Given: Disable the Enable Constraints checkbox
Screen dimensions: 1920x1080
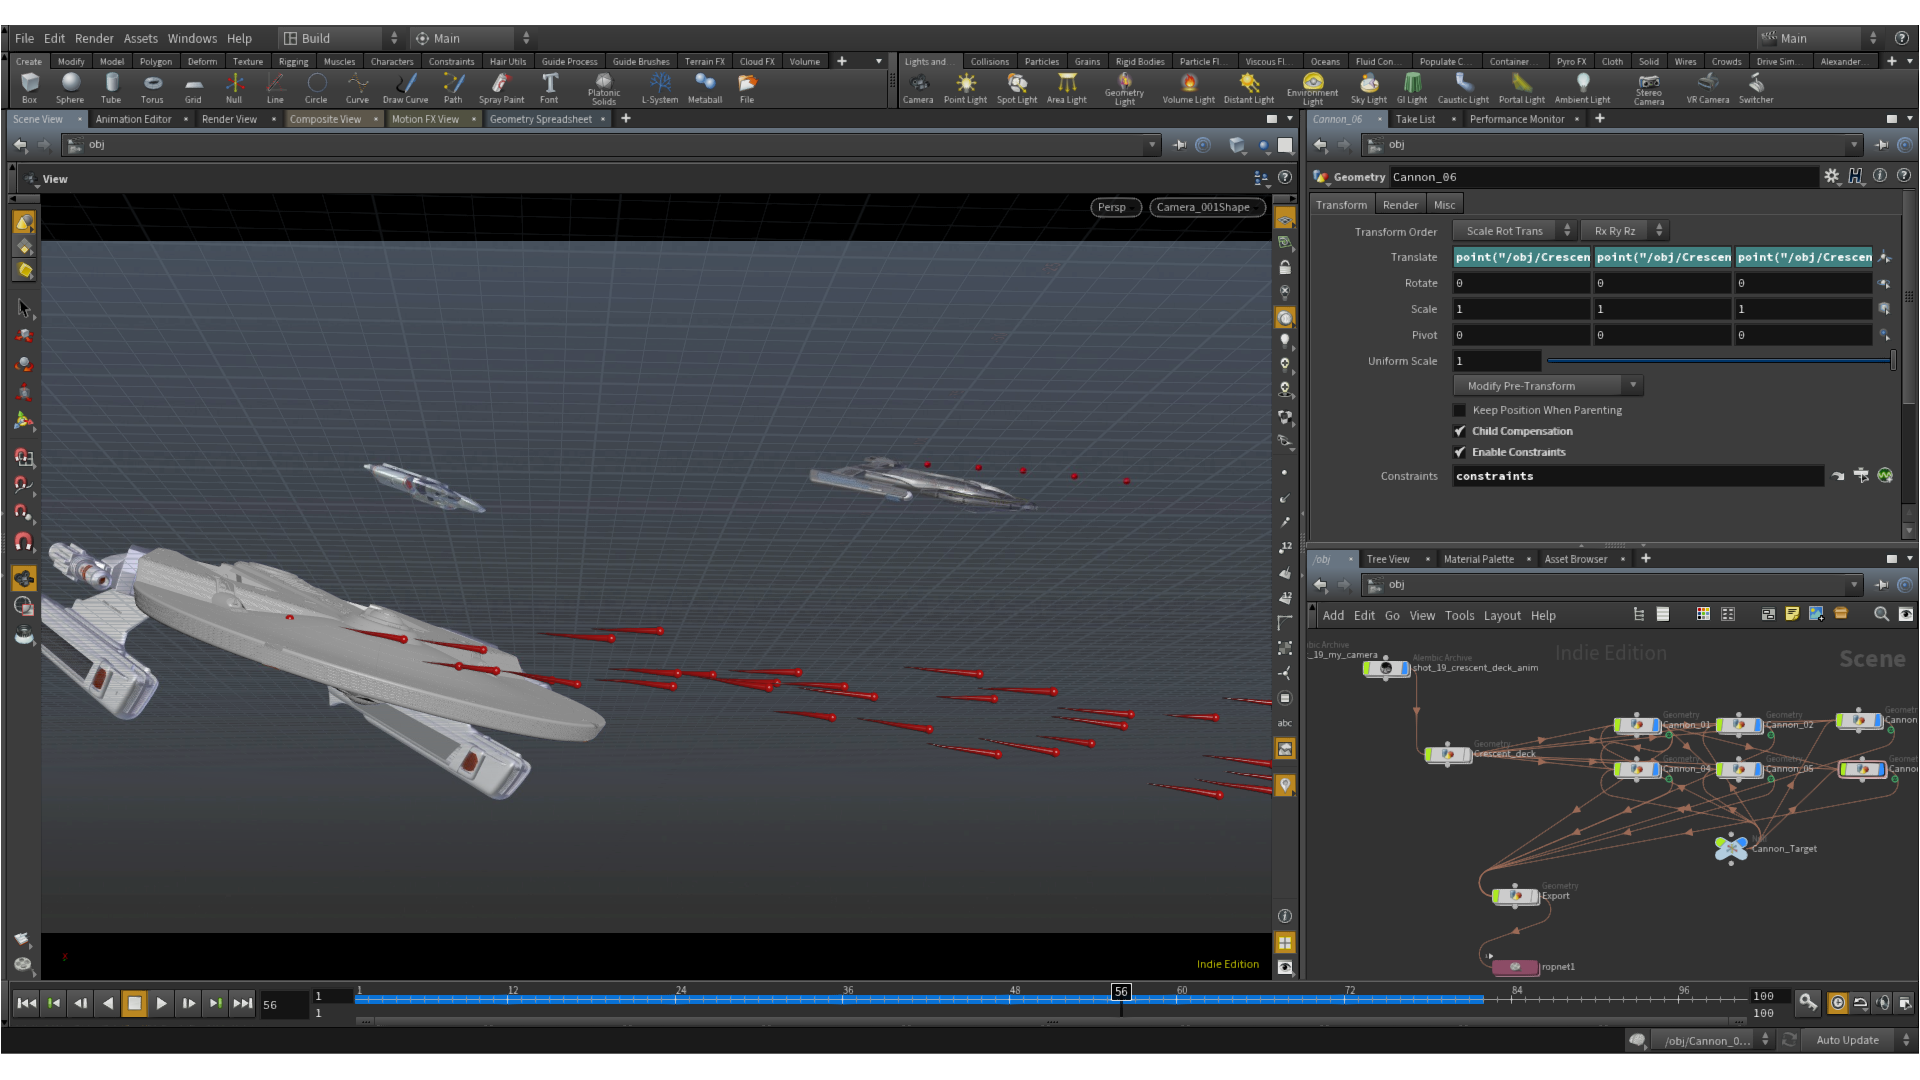Looking at the screenshot, I should coord(1459,452).
